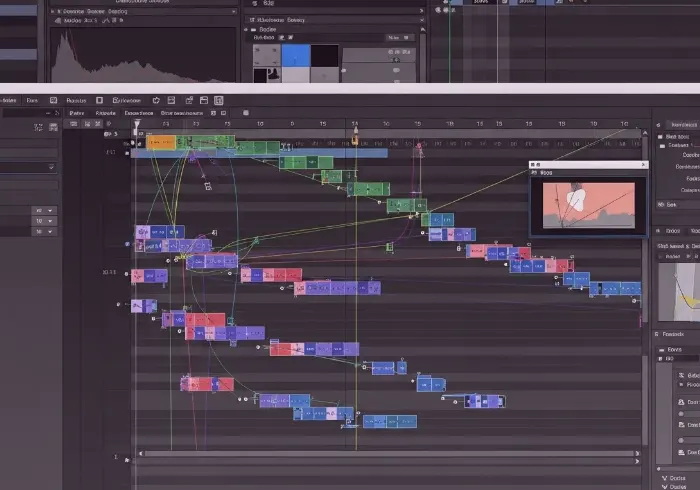Click the square icon right of "Russus"
The height and width of the screenshot is (490, 700).
[100, 100]
